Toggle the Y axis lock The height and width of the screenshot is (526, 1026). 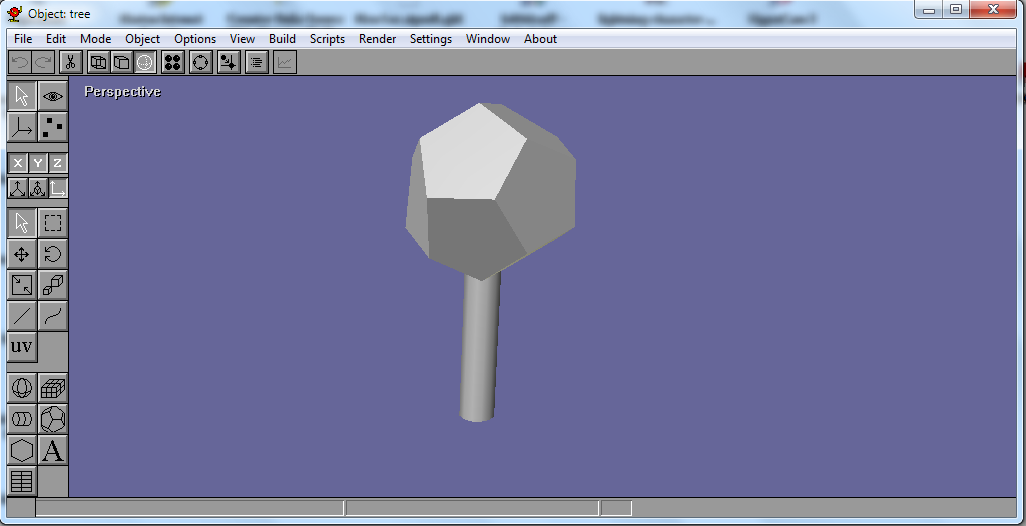[x=38, y=163]
